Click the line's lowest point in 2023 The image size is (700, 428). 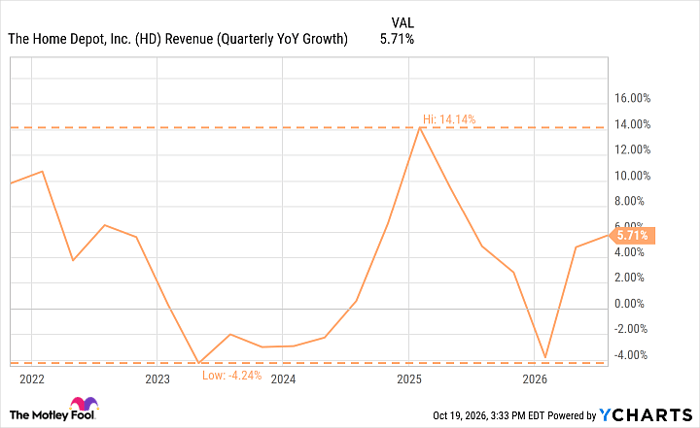(x=199, y=362)
